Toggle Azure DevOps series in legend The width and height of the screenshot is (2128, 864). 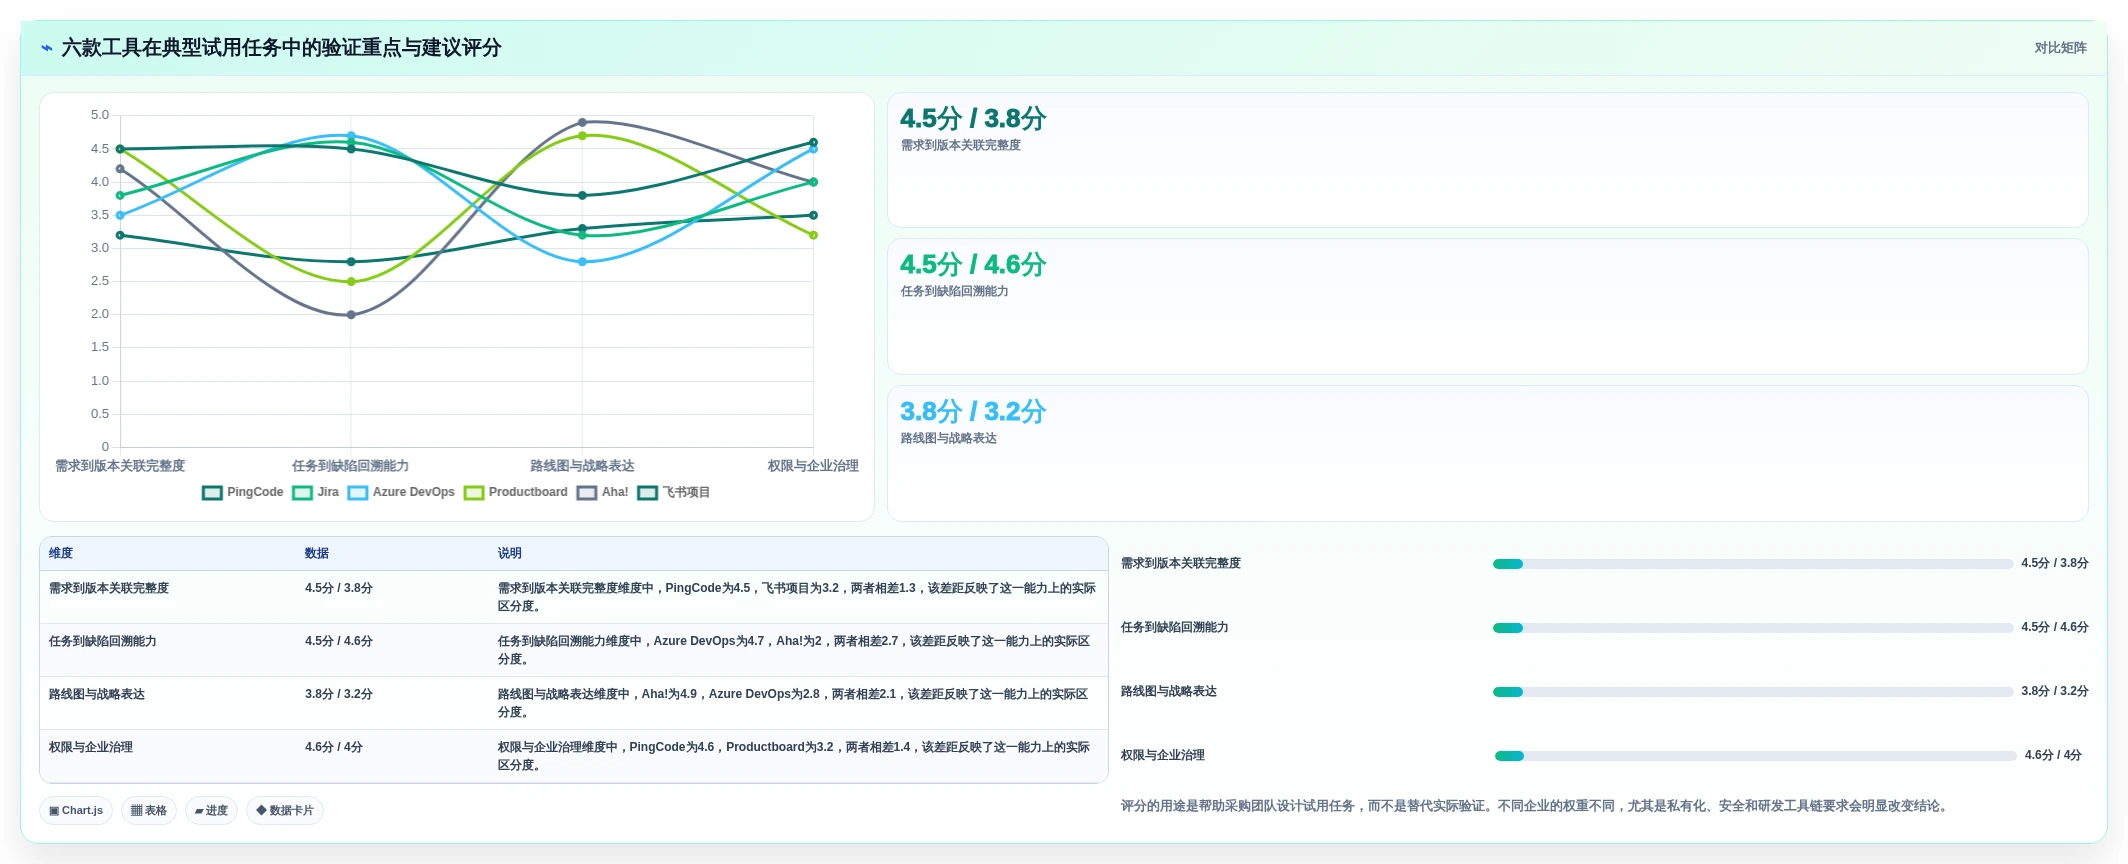pos(401,492)
